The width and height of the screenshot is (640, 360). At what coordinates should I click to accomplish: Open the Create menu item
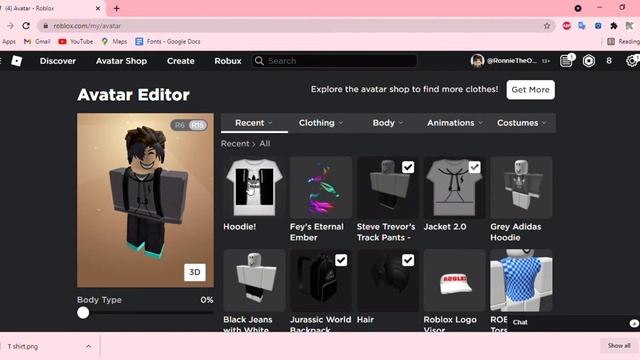[x=181, y=61]
